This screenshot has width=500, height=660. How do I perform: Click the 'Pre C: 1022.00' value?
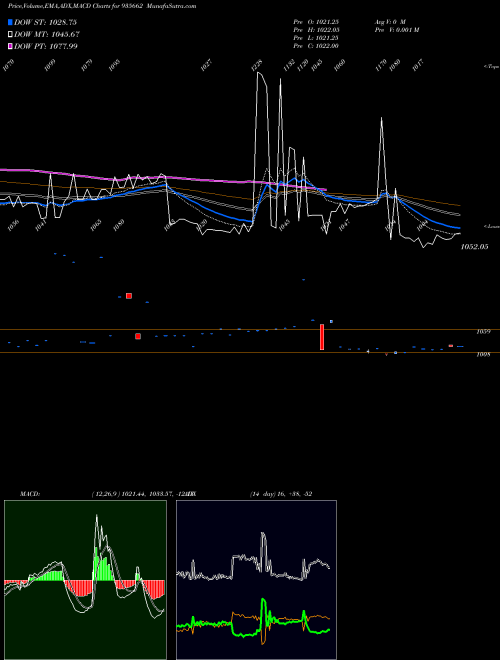(x=316, y=46)
